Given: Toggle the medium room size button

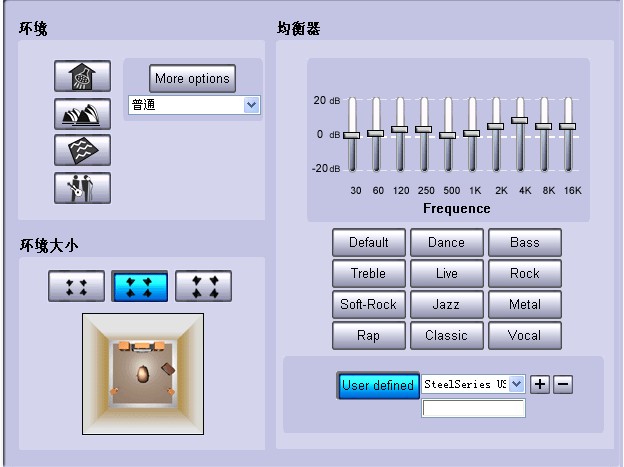Looking at the screenshot, I should 140,287.
